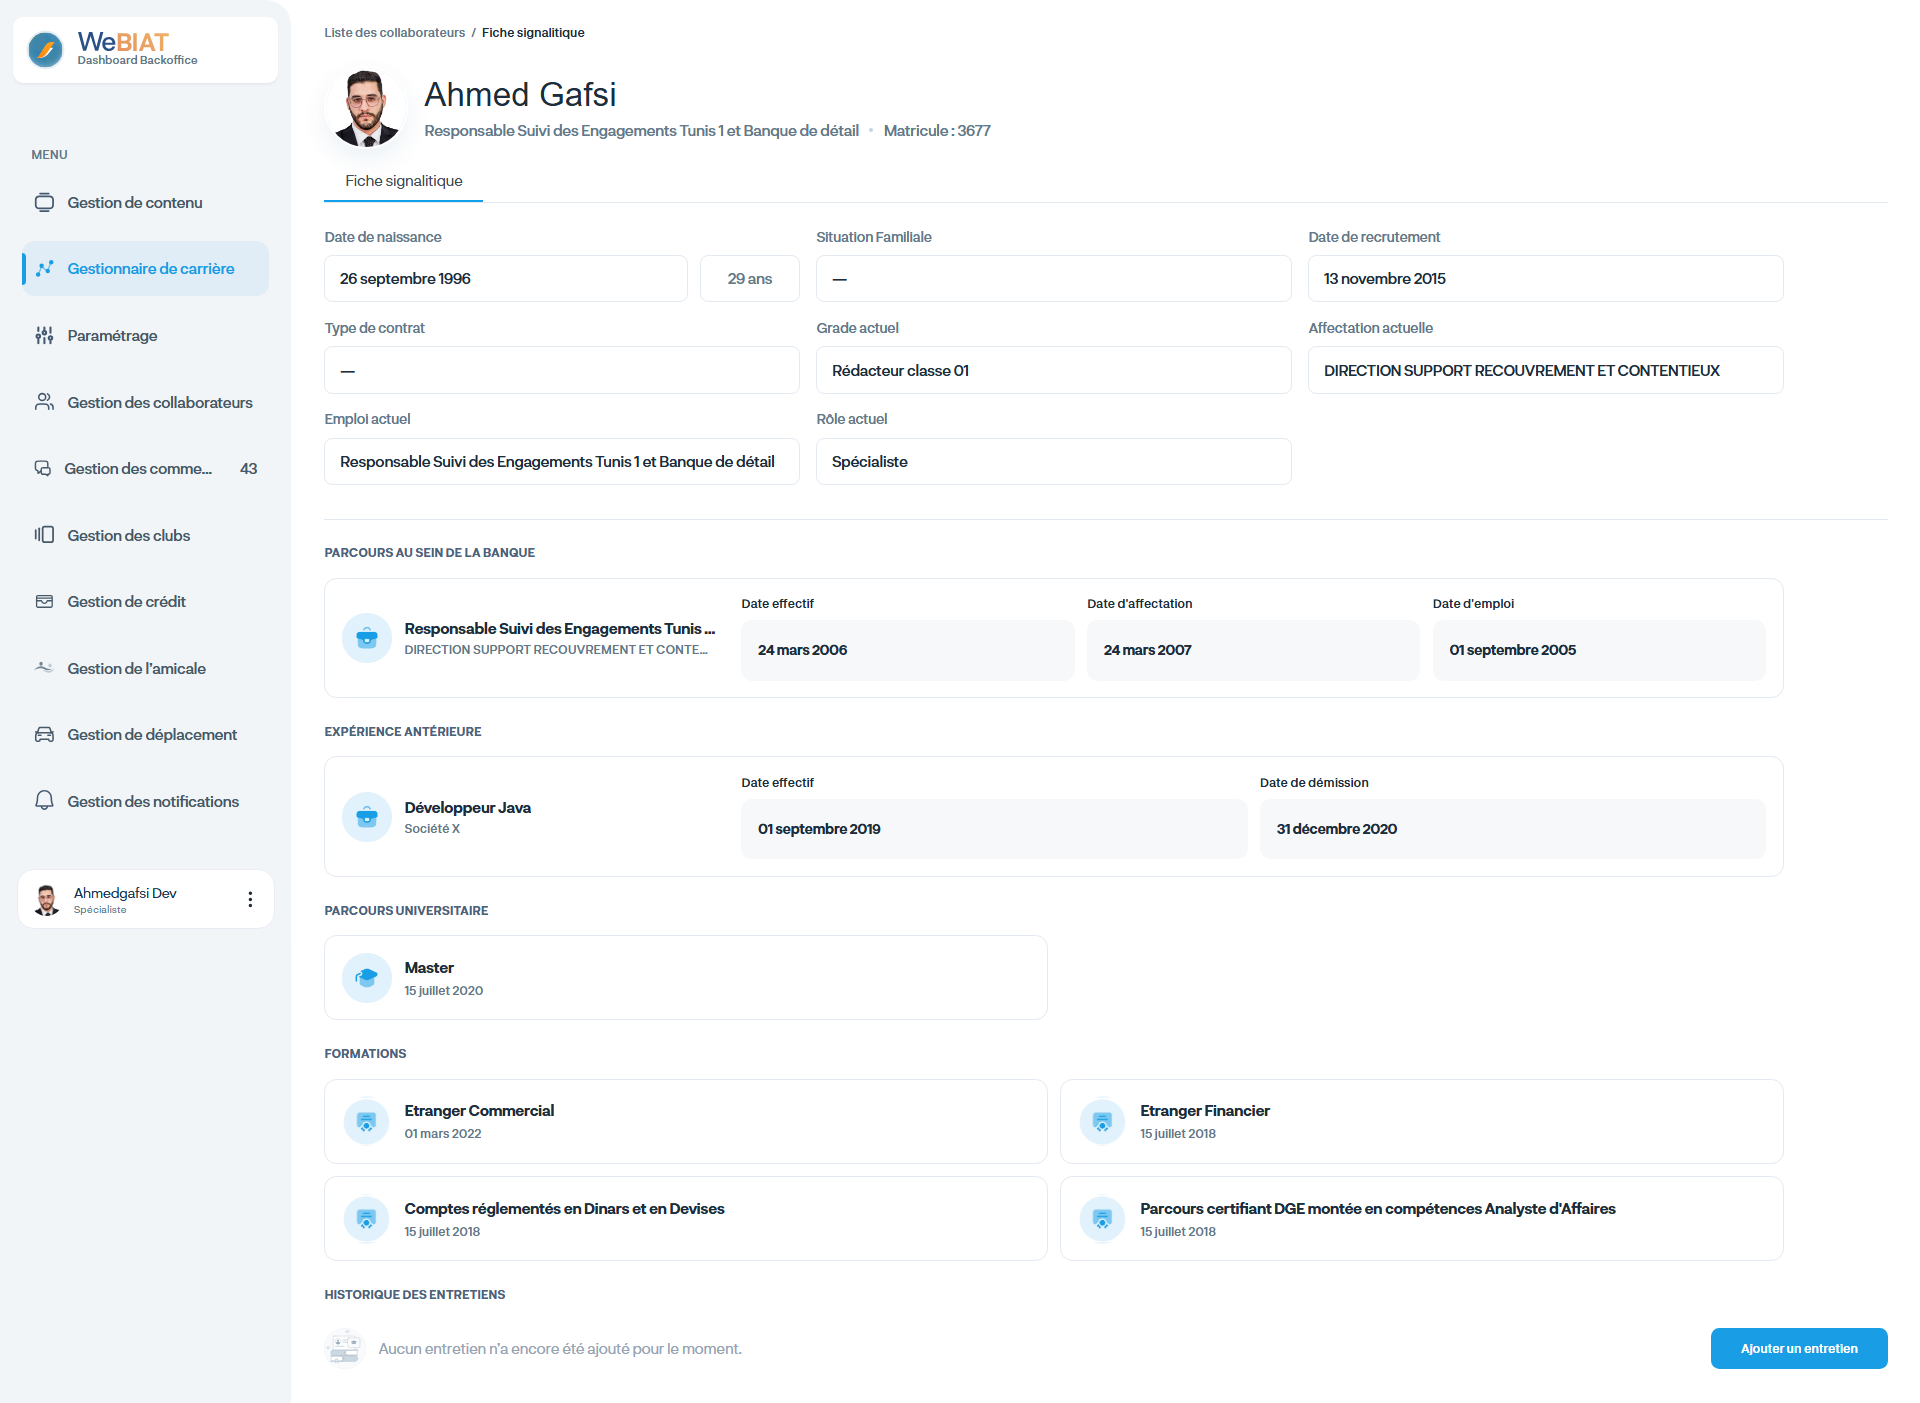Click Ajouter un entretien button

coord(1799,1348)
